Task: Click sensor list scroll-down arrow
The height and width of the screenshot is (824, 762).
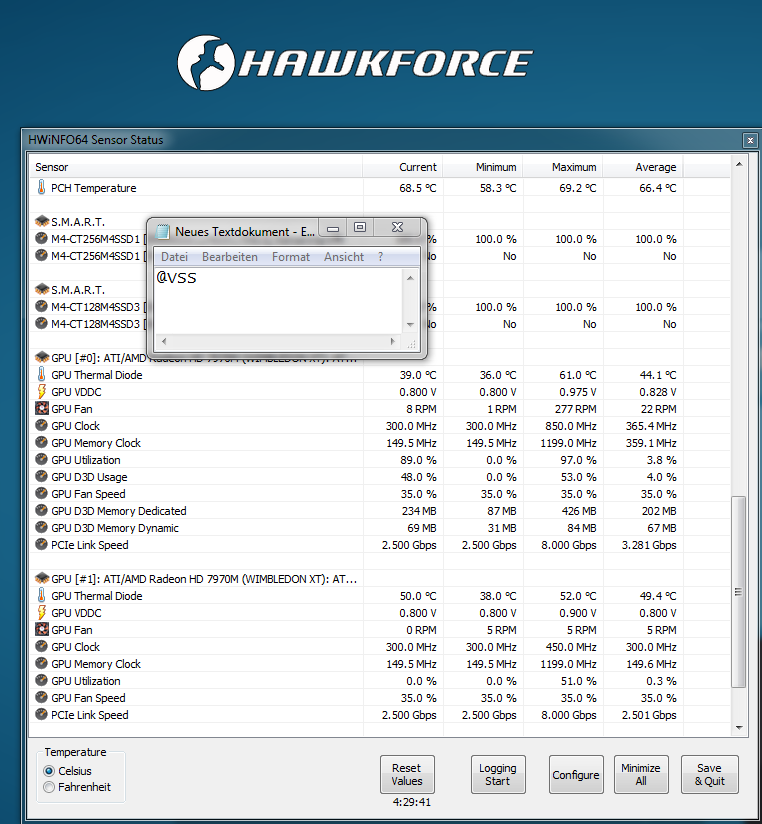Action: click(x=739, y=728)
